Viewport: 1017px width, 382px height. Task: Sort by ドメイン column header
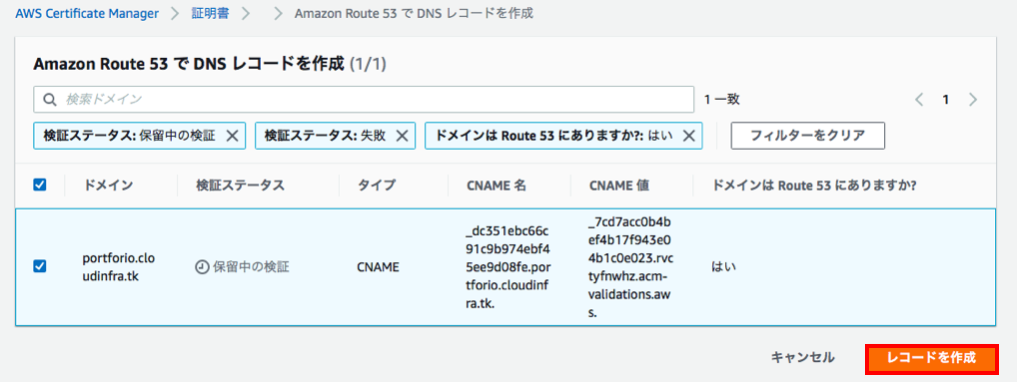click(108, 185)
